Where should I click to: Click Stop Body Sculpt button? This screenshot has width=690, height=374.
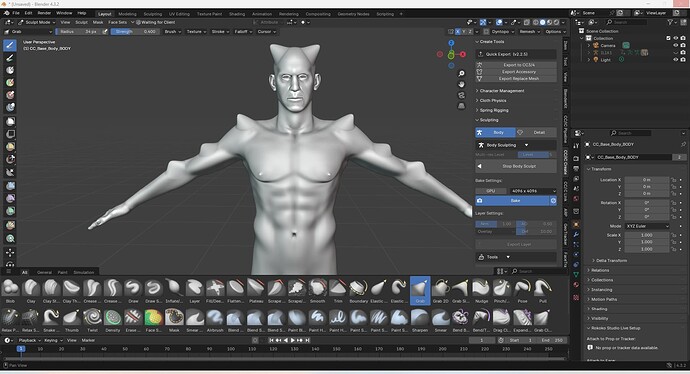[516, 166]
